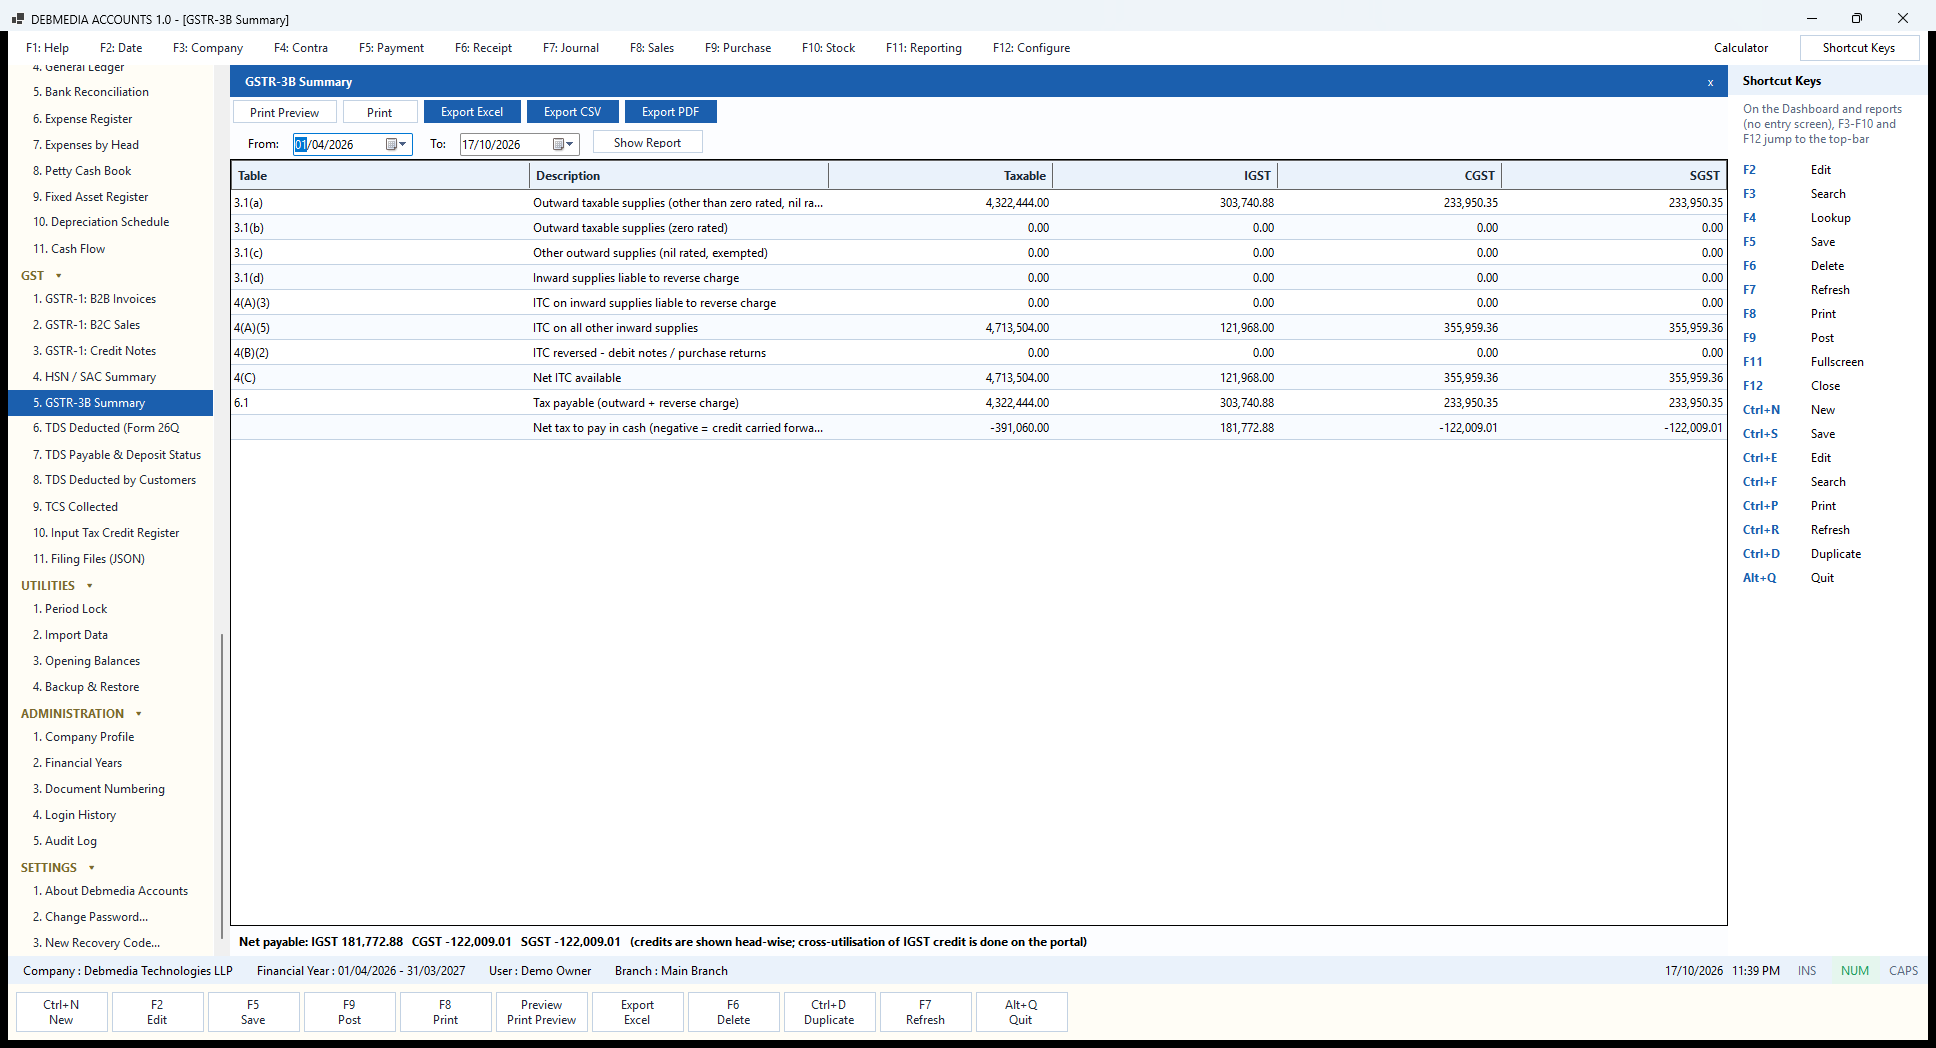Click Export Excel in the report toolbar
This screenshot has height=1048, width=1936.
(x=472, y=112)
